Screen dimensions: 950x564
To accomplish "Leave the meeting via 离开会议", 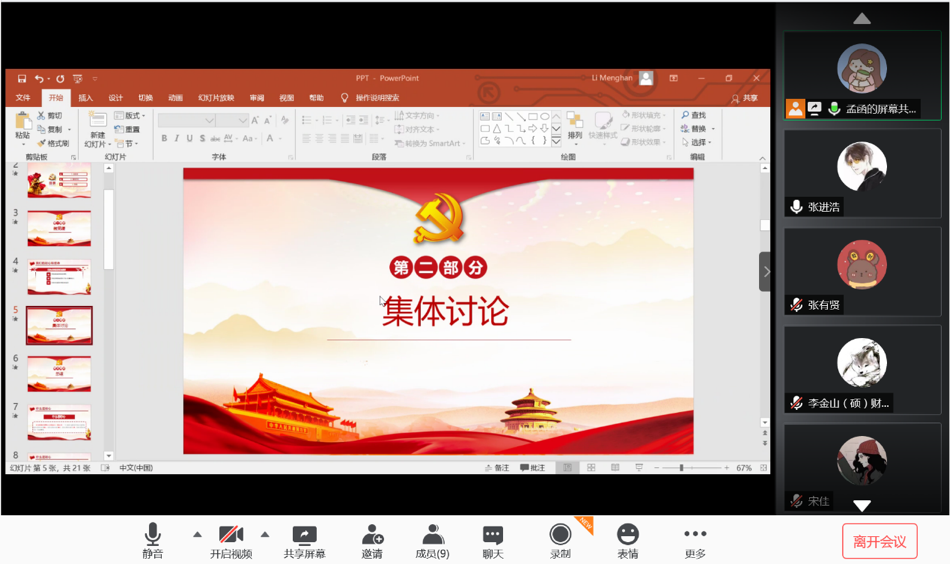I will click(x=879, y=541).
